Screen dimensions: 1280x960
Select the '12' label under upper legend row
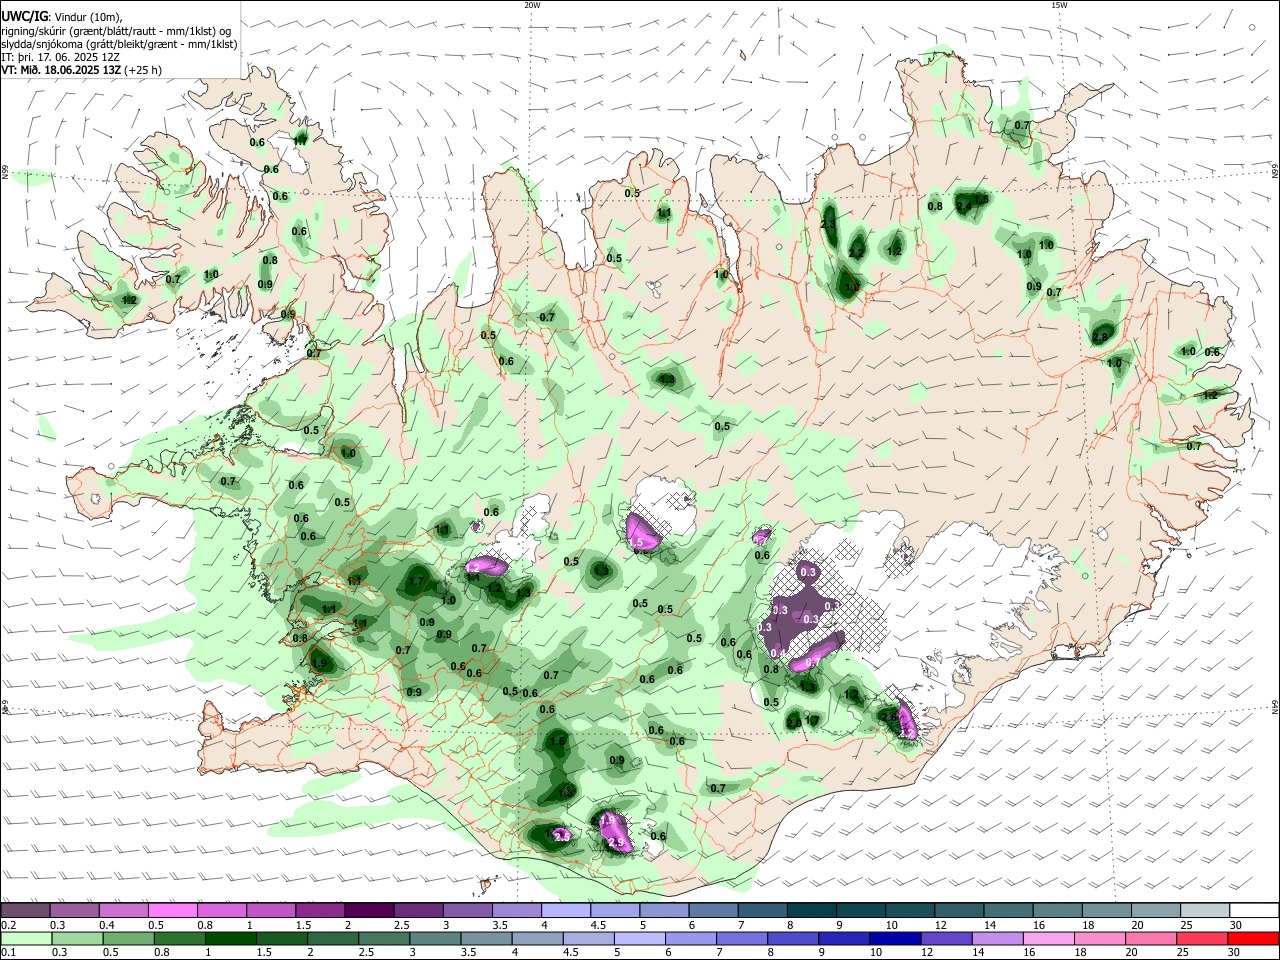940,924
